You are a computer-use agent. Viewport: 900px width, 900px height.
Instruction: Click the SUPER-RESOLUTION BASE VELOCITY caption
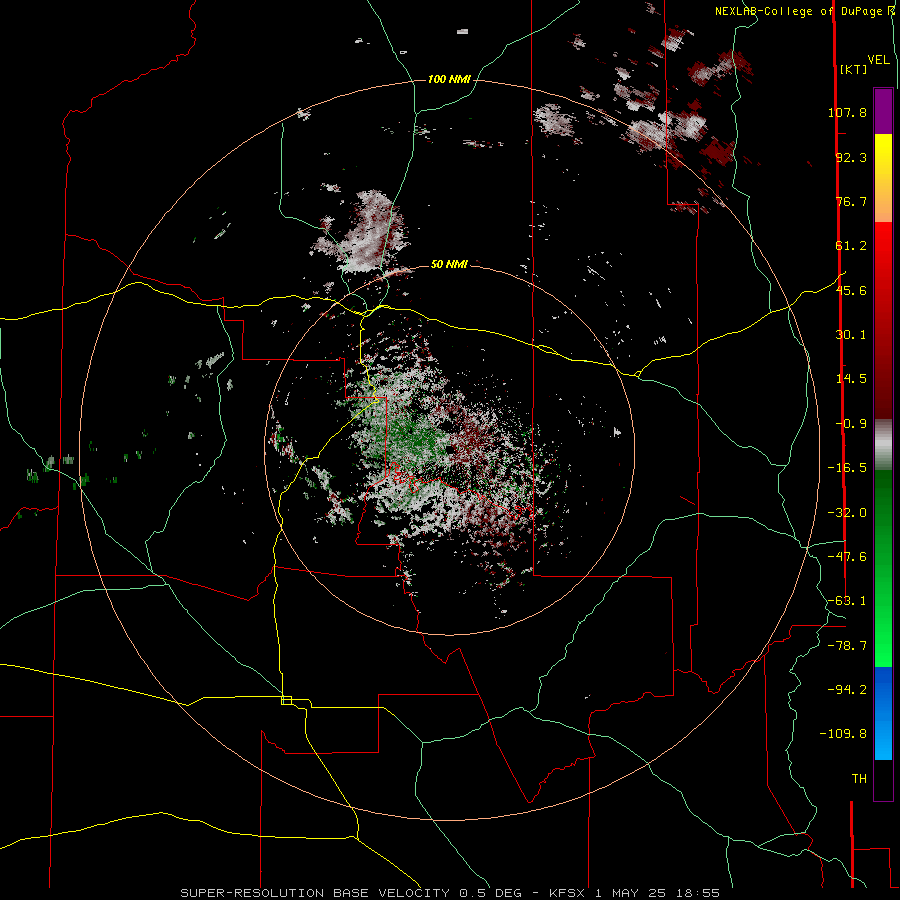coord(317,893)
